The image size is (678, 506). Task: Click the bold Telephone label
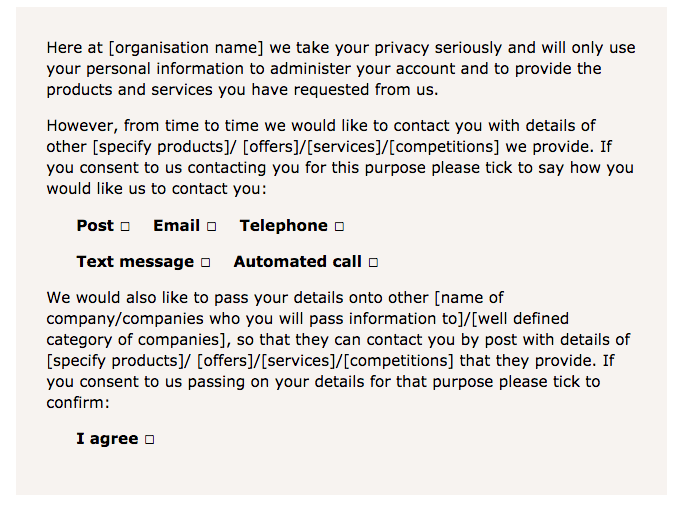tap(284, 226)
